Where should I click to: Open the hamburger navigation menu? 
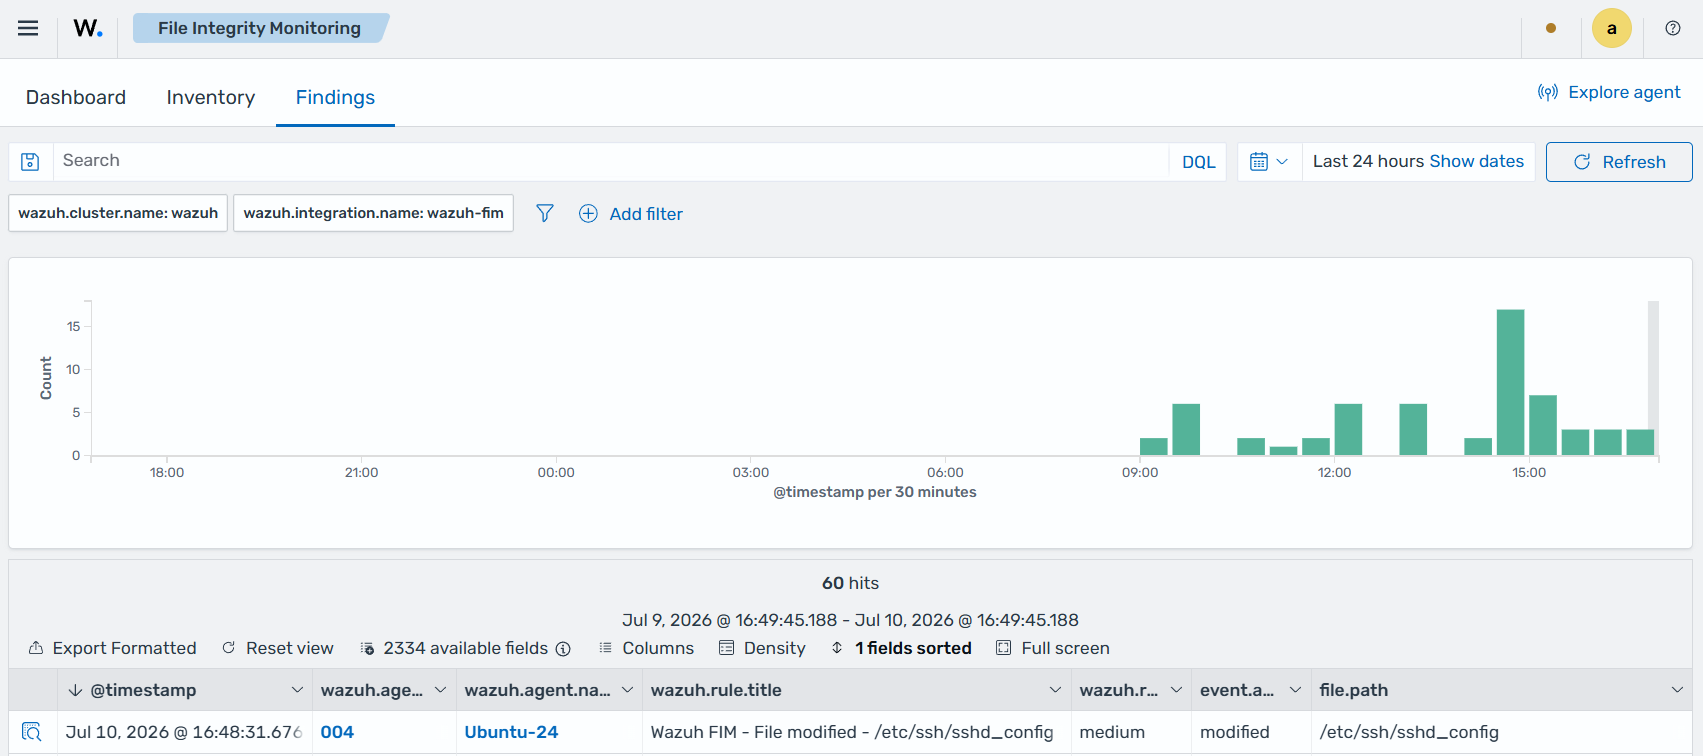click(x=28, y=28)
